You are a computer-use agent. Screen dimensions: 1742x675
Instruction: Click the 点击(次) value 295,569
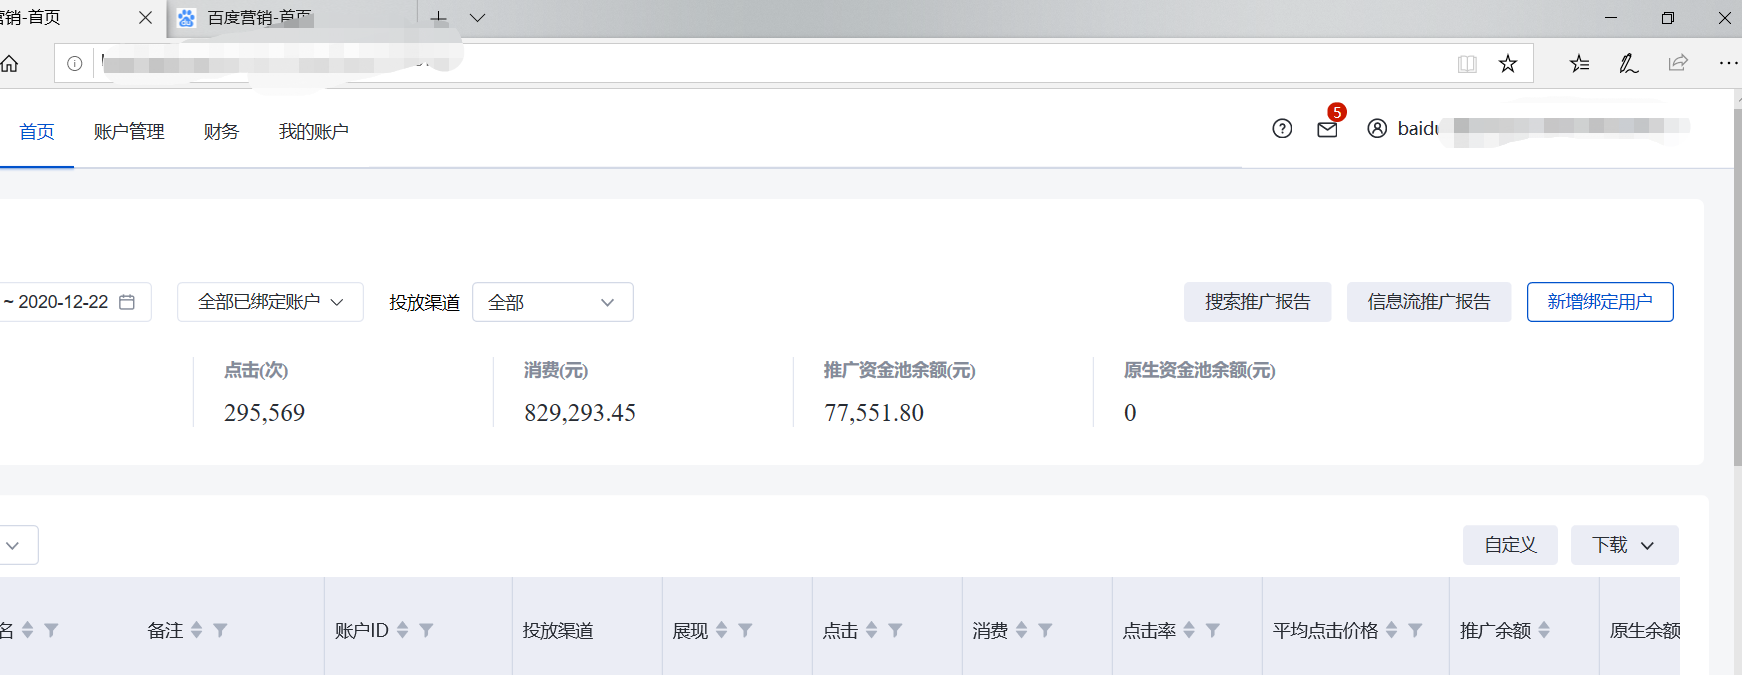[264, 413]
